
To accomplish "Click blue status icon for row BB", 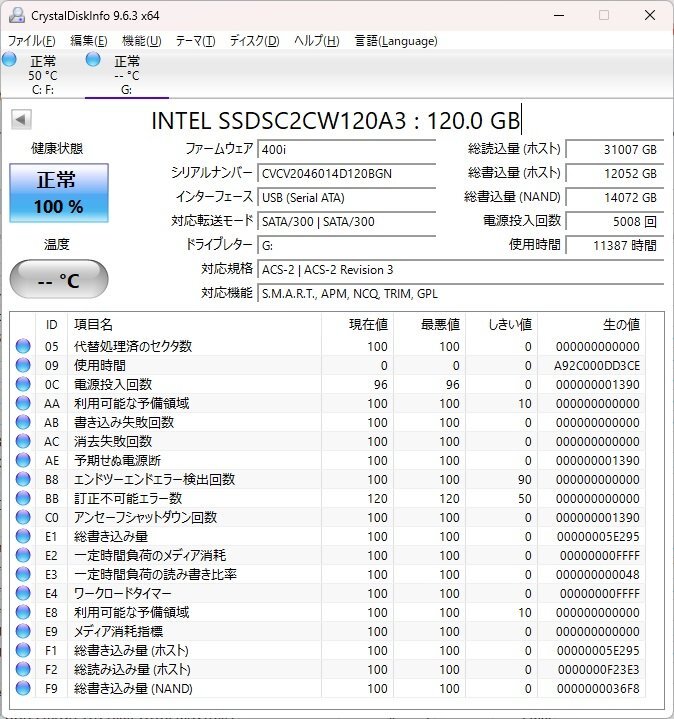I will [x=23, y=498].
